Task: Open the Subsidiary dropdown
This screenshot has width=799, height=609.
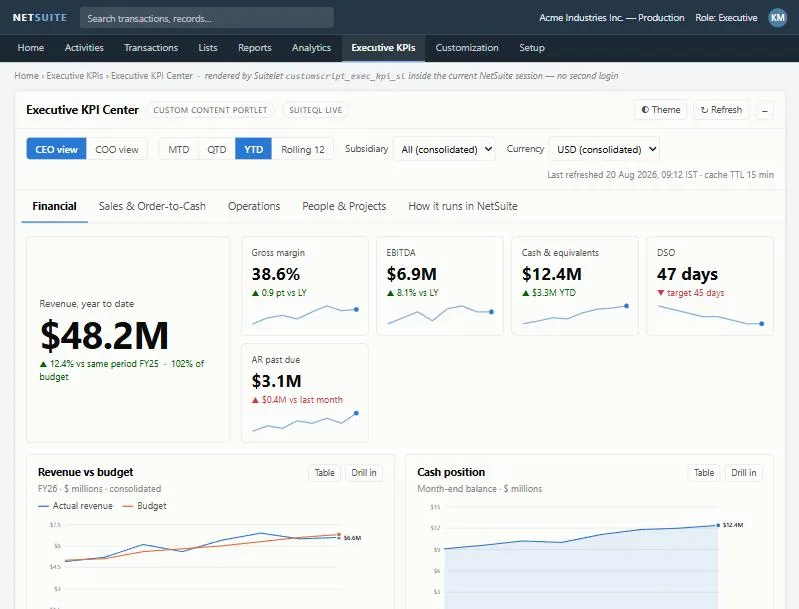Action: tap(444, 149)
